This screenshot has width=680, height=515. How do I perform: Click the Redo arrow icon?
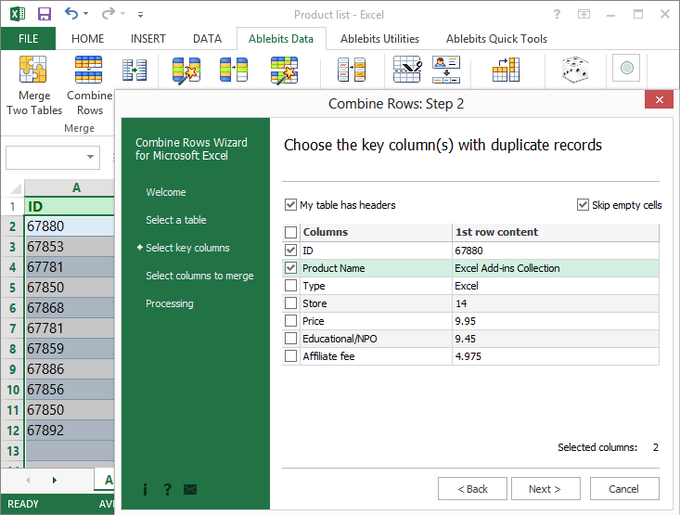108,14
